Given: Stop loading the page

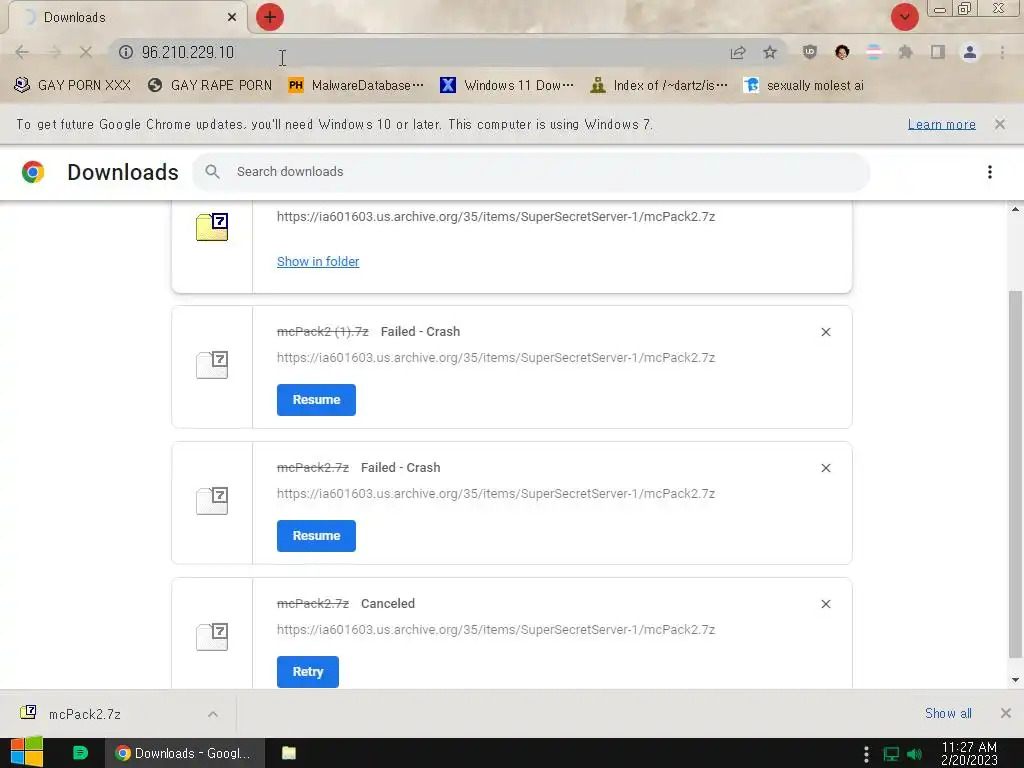Looking at the screenshot, I should [86, 52].
